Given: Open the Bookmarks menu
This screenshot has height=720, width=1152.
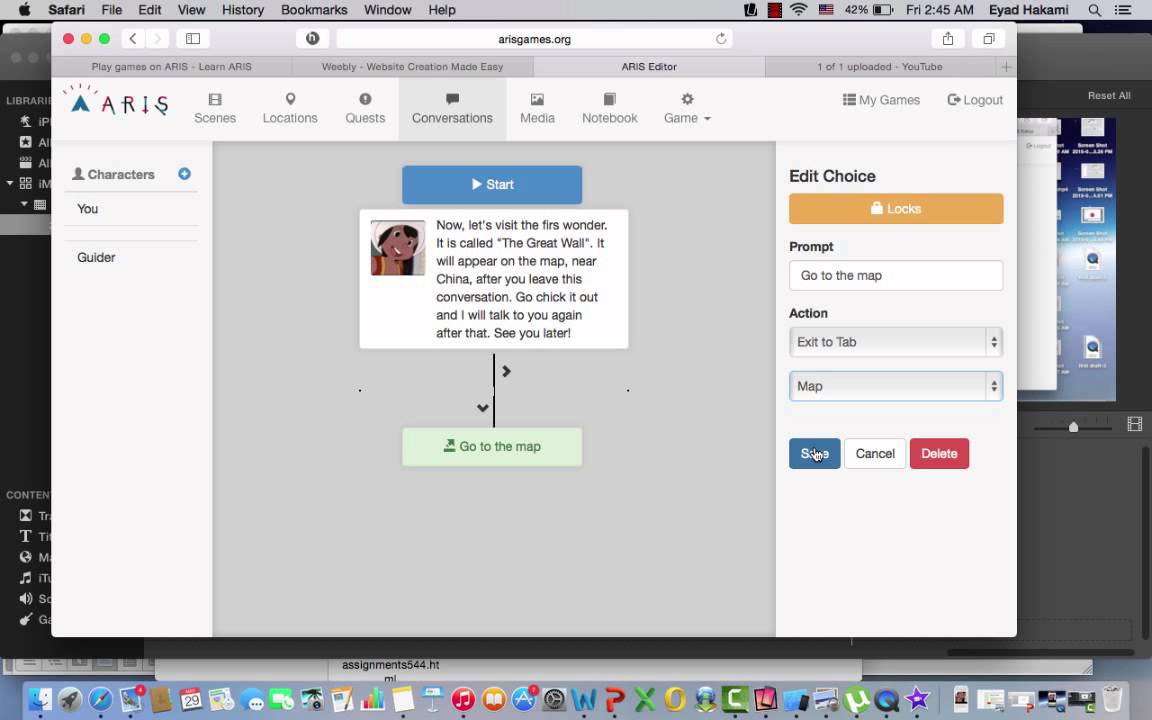Looking at the screenshot, I should click(x=314, y=10).
